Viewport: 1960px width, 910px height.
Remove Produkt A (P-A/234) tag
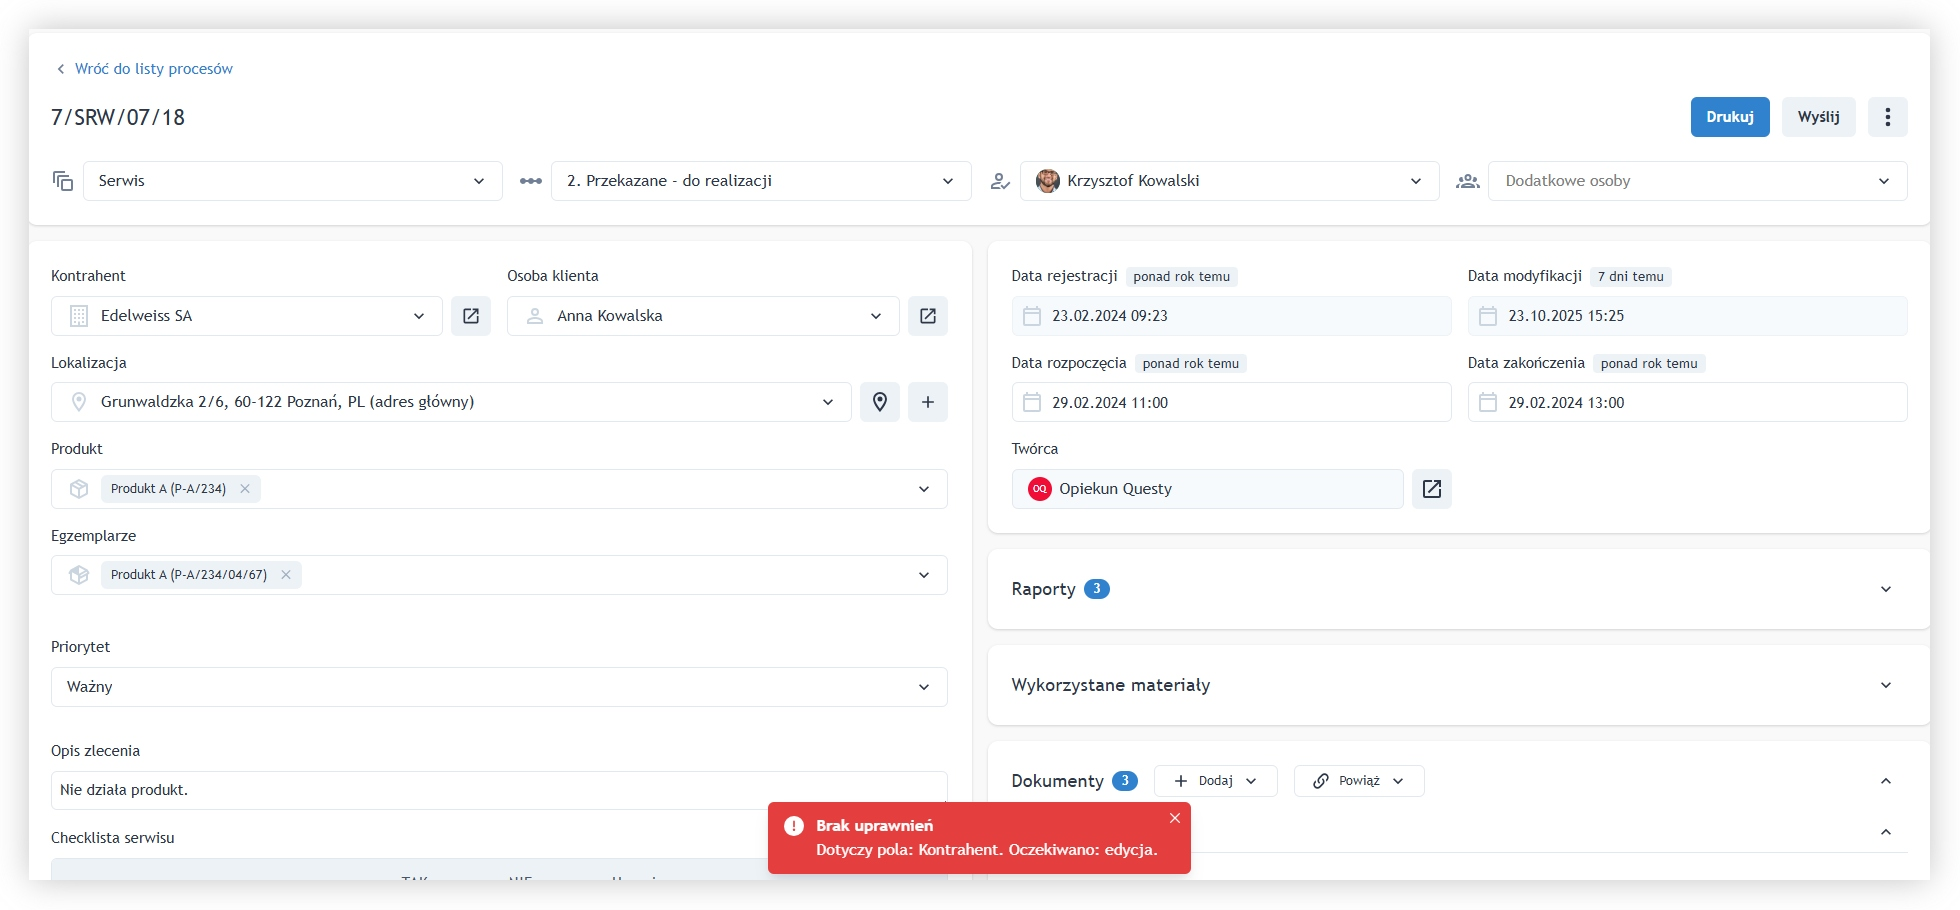pos(245,489)
